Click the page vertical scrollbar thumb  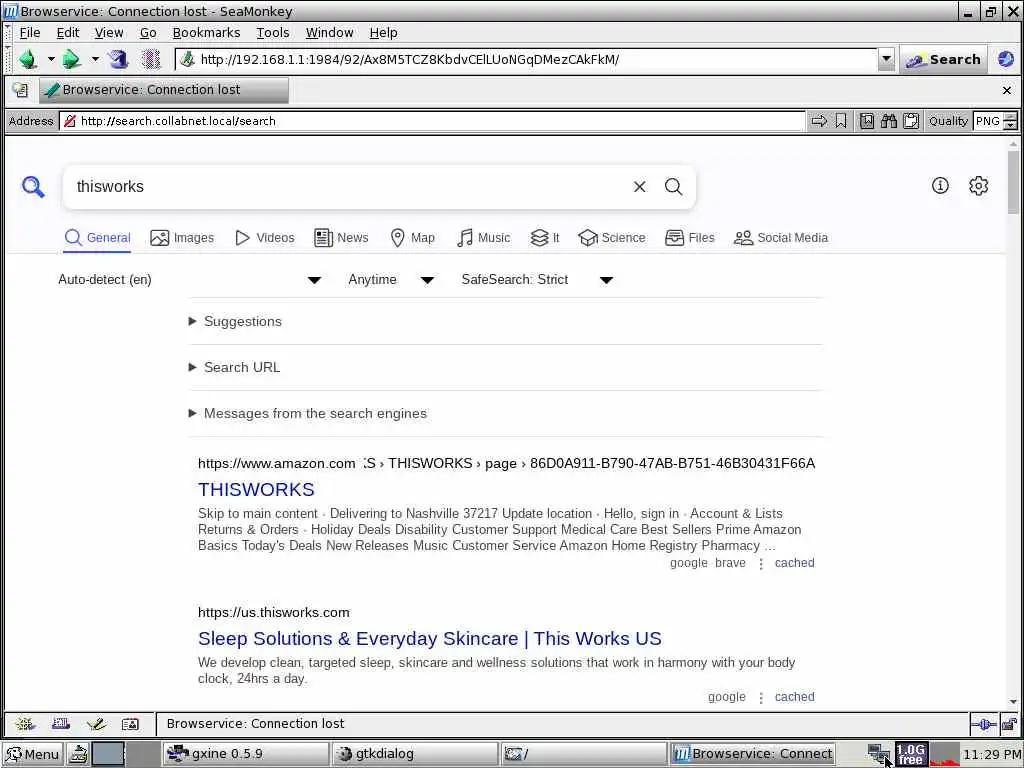(1013, 182)
